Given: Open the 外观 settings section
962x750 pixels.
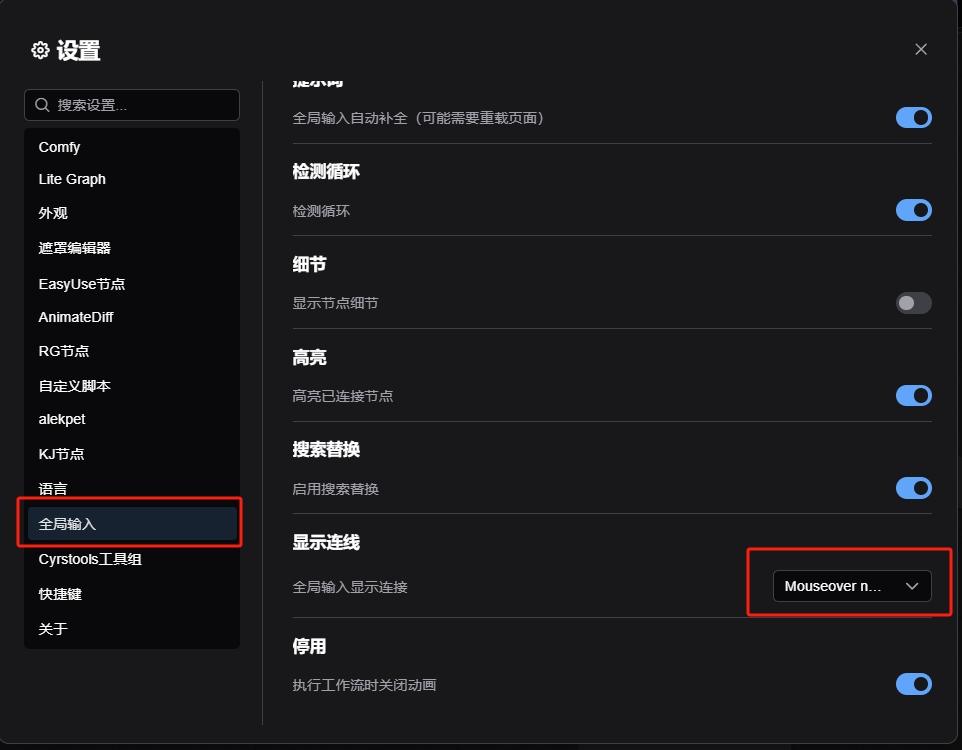Looking at the screenshot, I should tap(53, 213).
